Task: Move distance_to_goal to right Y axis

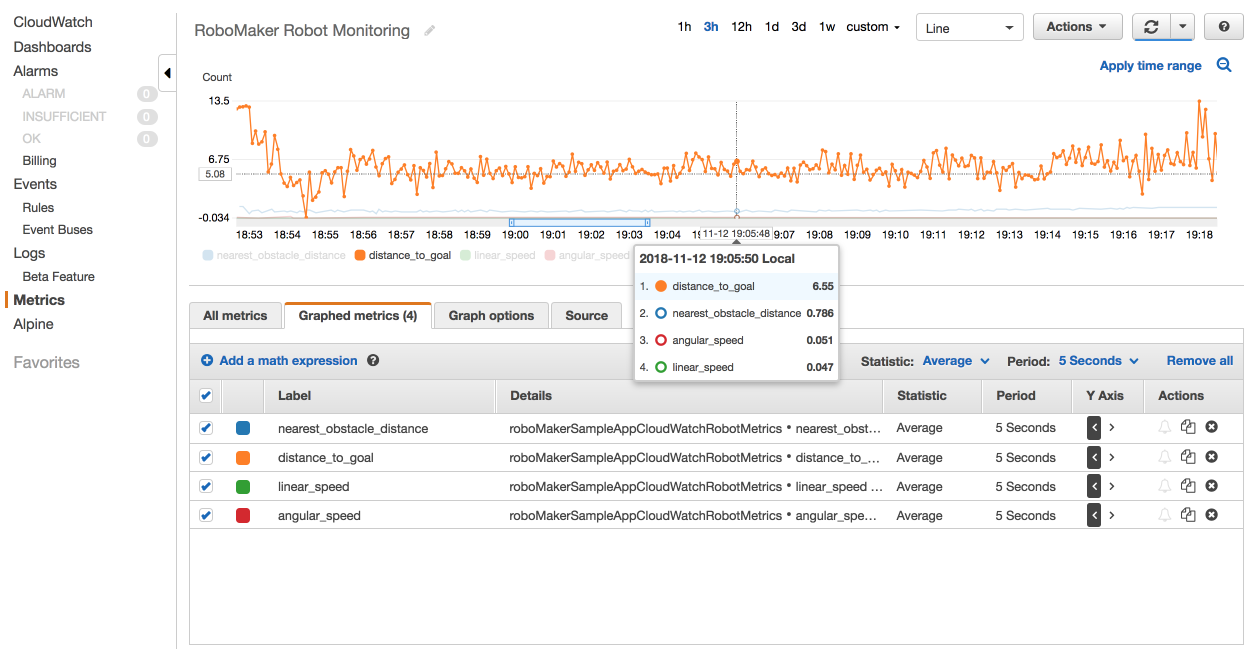Action: [1111, 457]
